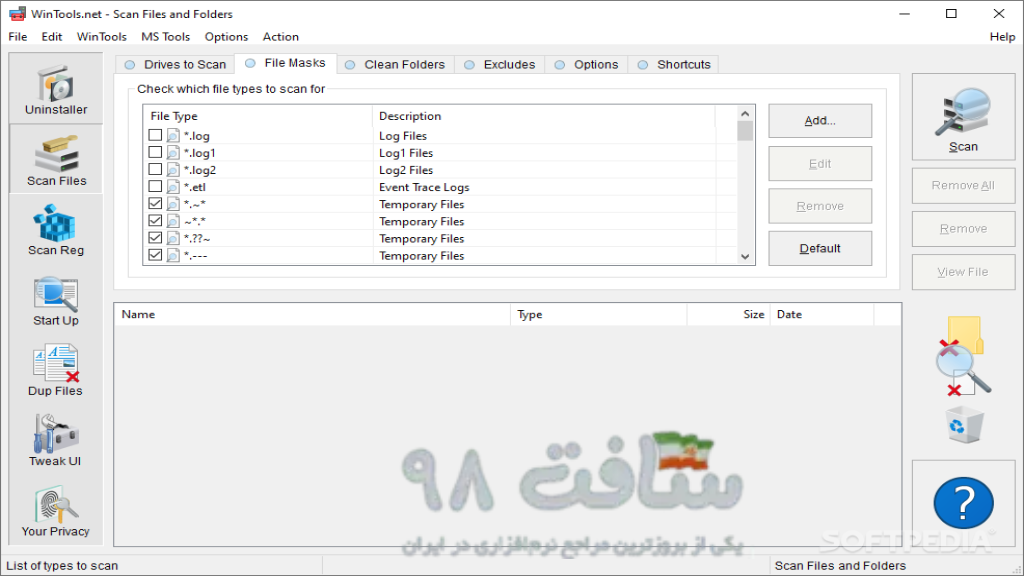Click the Remove button under Edit
Image resolution: width=1024 pixels, height=576 pixels.
[820, 206]
